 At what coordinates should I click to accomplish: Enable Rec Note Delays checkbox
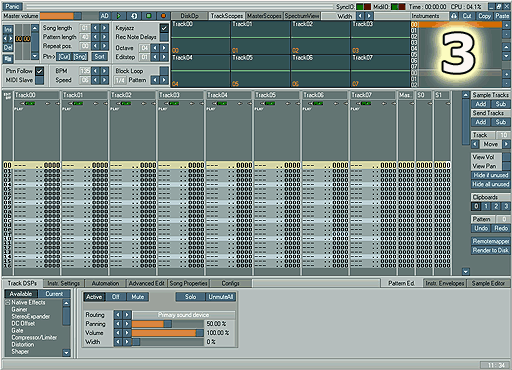[x=164, y=37]
